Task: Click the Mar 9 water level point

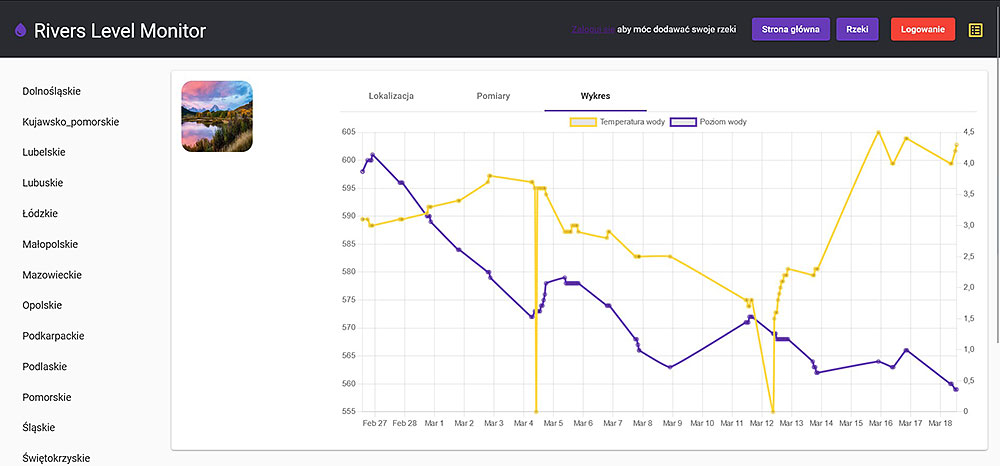Action: point(670,367)
